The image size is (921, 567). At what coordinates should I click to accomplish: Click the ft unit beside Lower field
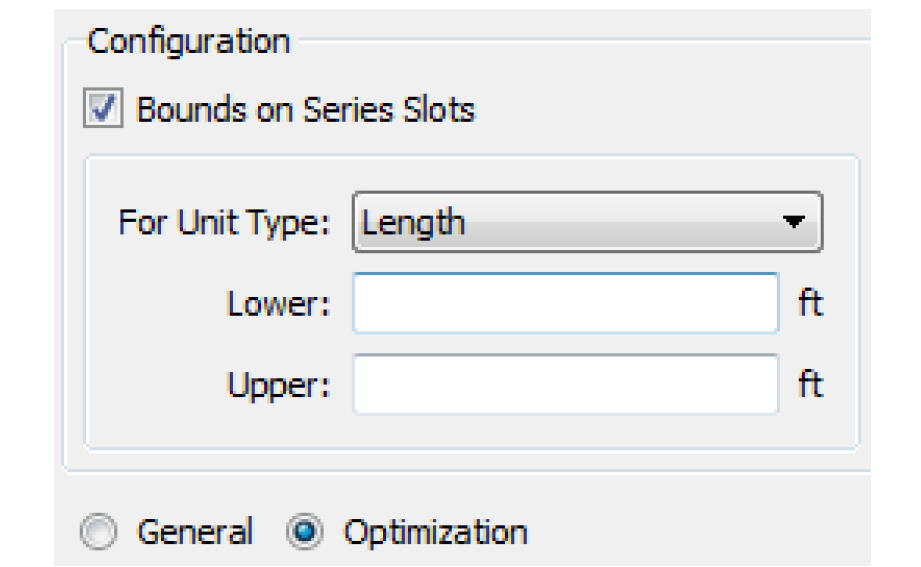(810, 303)
